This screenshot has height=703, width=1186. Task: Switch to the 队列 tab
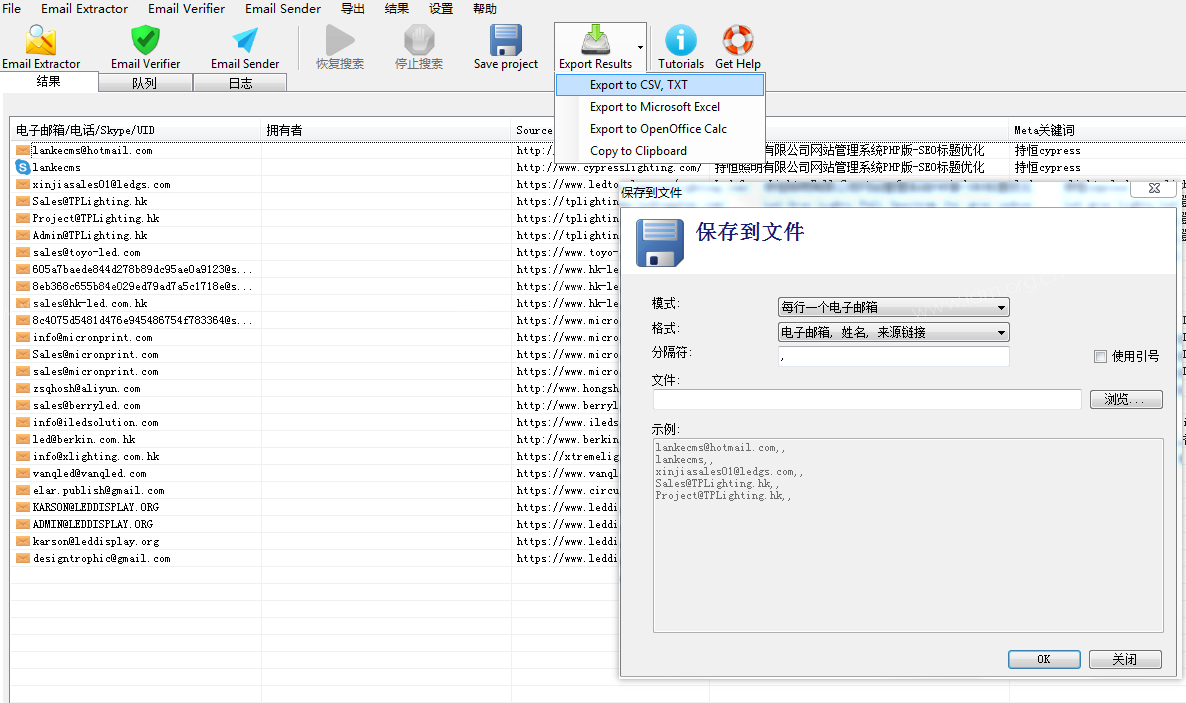(x=144, y=82)
